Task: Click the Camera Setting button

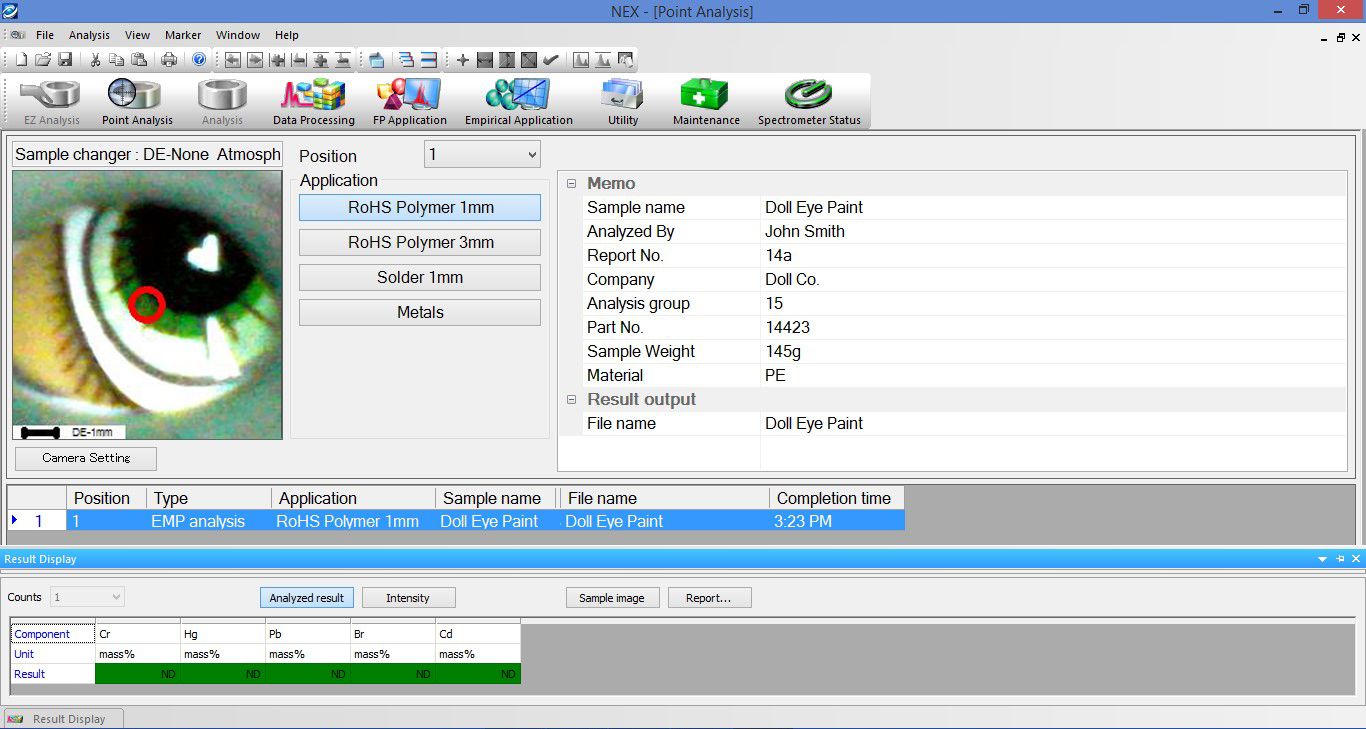Action: pos(86,458)
